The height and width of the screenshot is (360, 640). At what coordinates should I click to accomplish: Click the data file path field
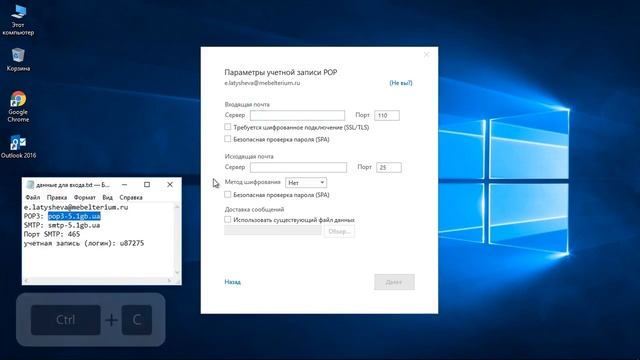pyautogui.click(x=273, y=231)
